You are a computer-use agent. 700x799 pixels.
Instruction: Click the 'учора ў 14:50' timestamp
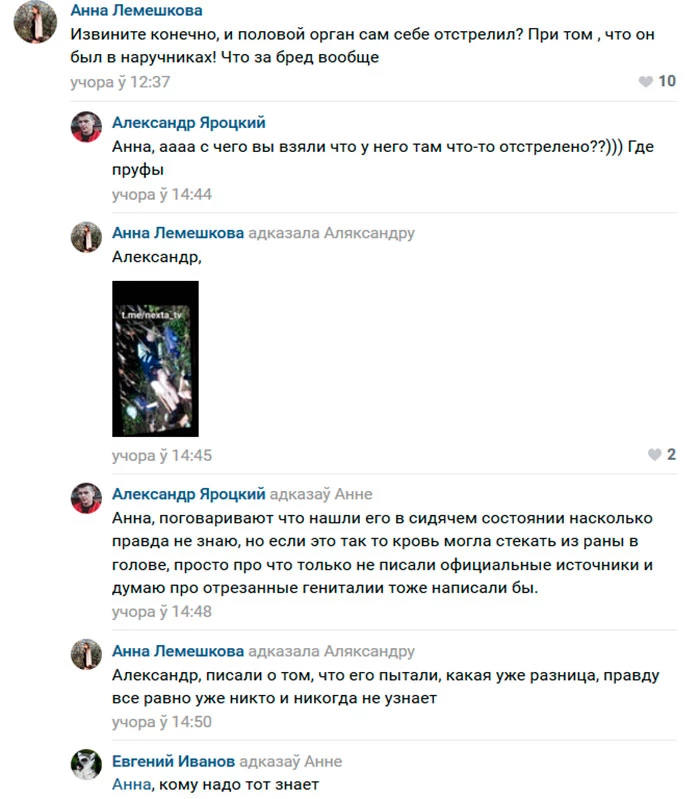click(x=162, y=722)
